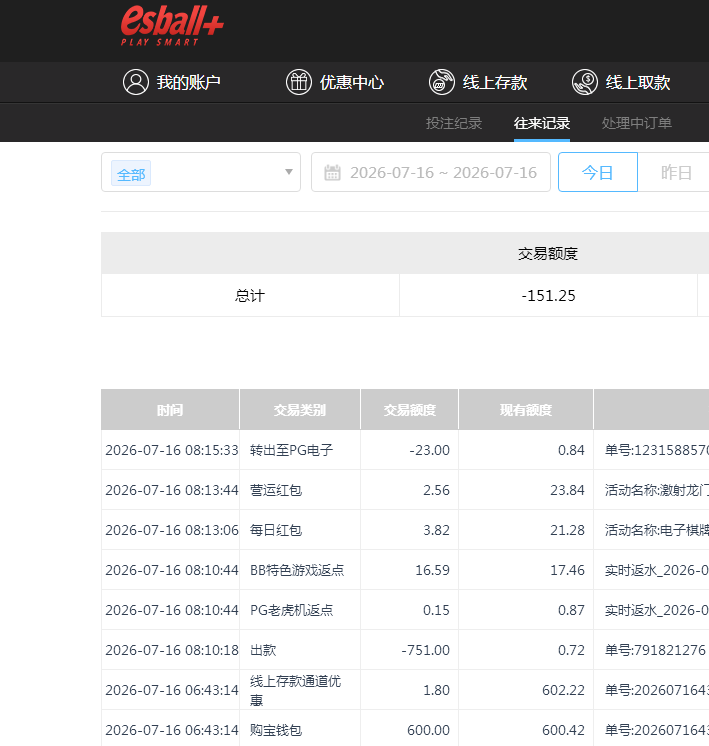Select the 昨日 date button
Viewport: 709px width, 746px height.
click(x=676, y=172)
